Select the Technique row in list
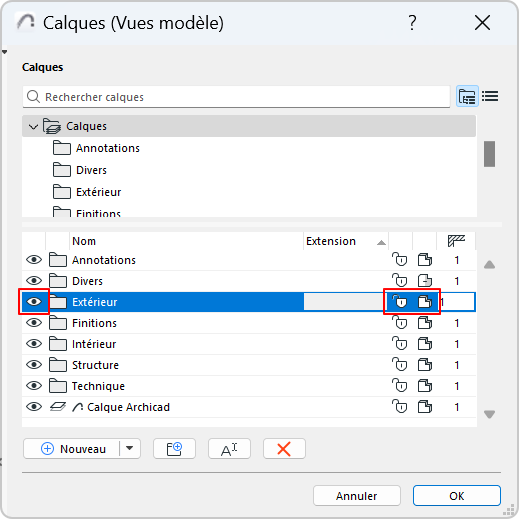This screenshot has width=519, height=519. [249, 386]
